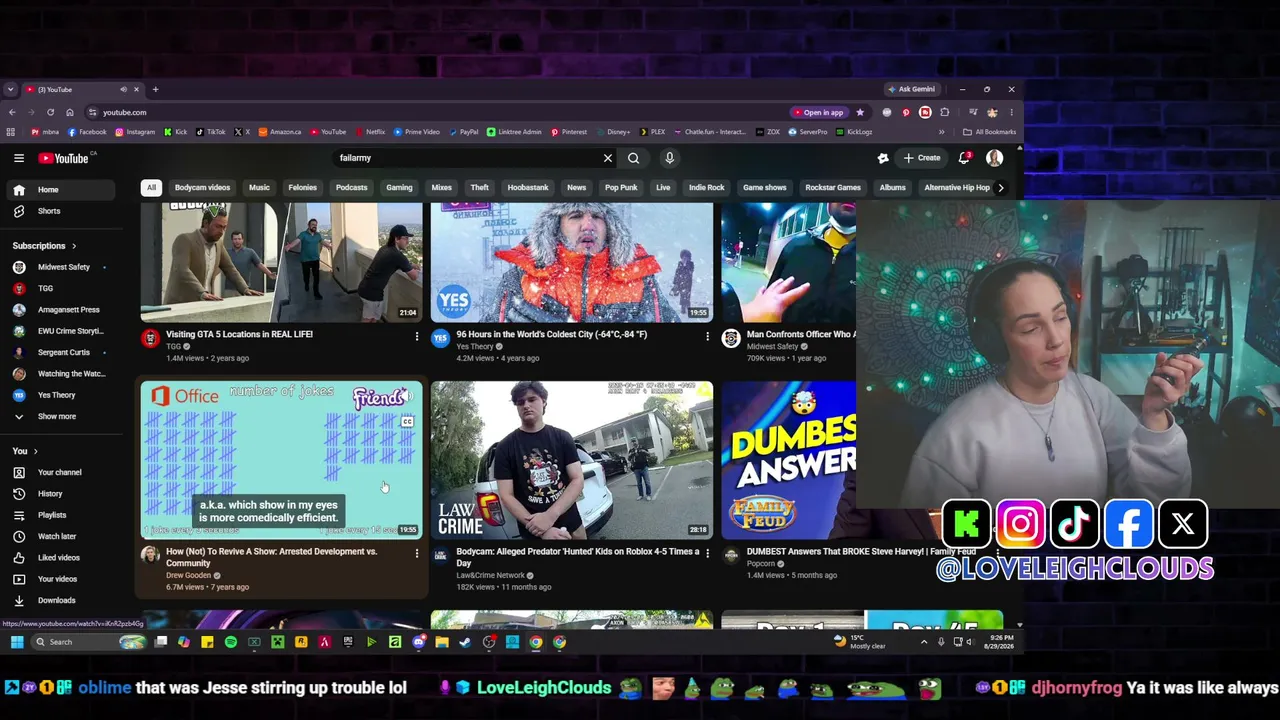Open the Chrome extensions puzzle icon
The width and height of the screenshot is (1280, 720).
pos(944,112)
